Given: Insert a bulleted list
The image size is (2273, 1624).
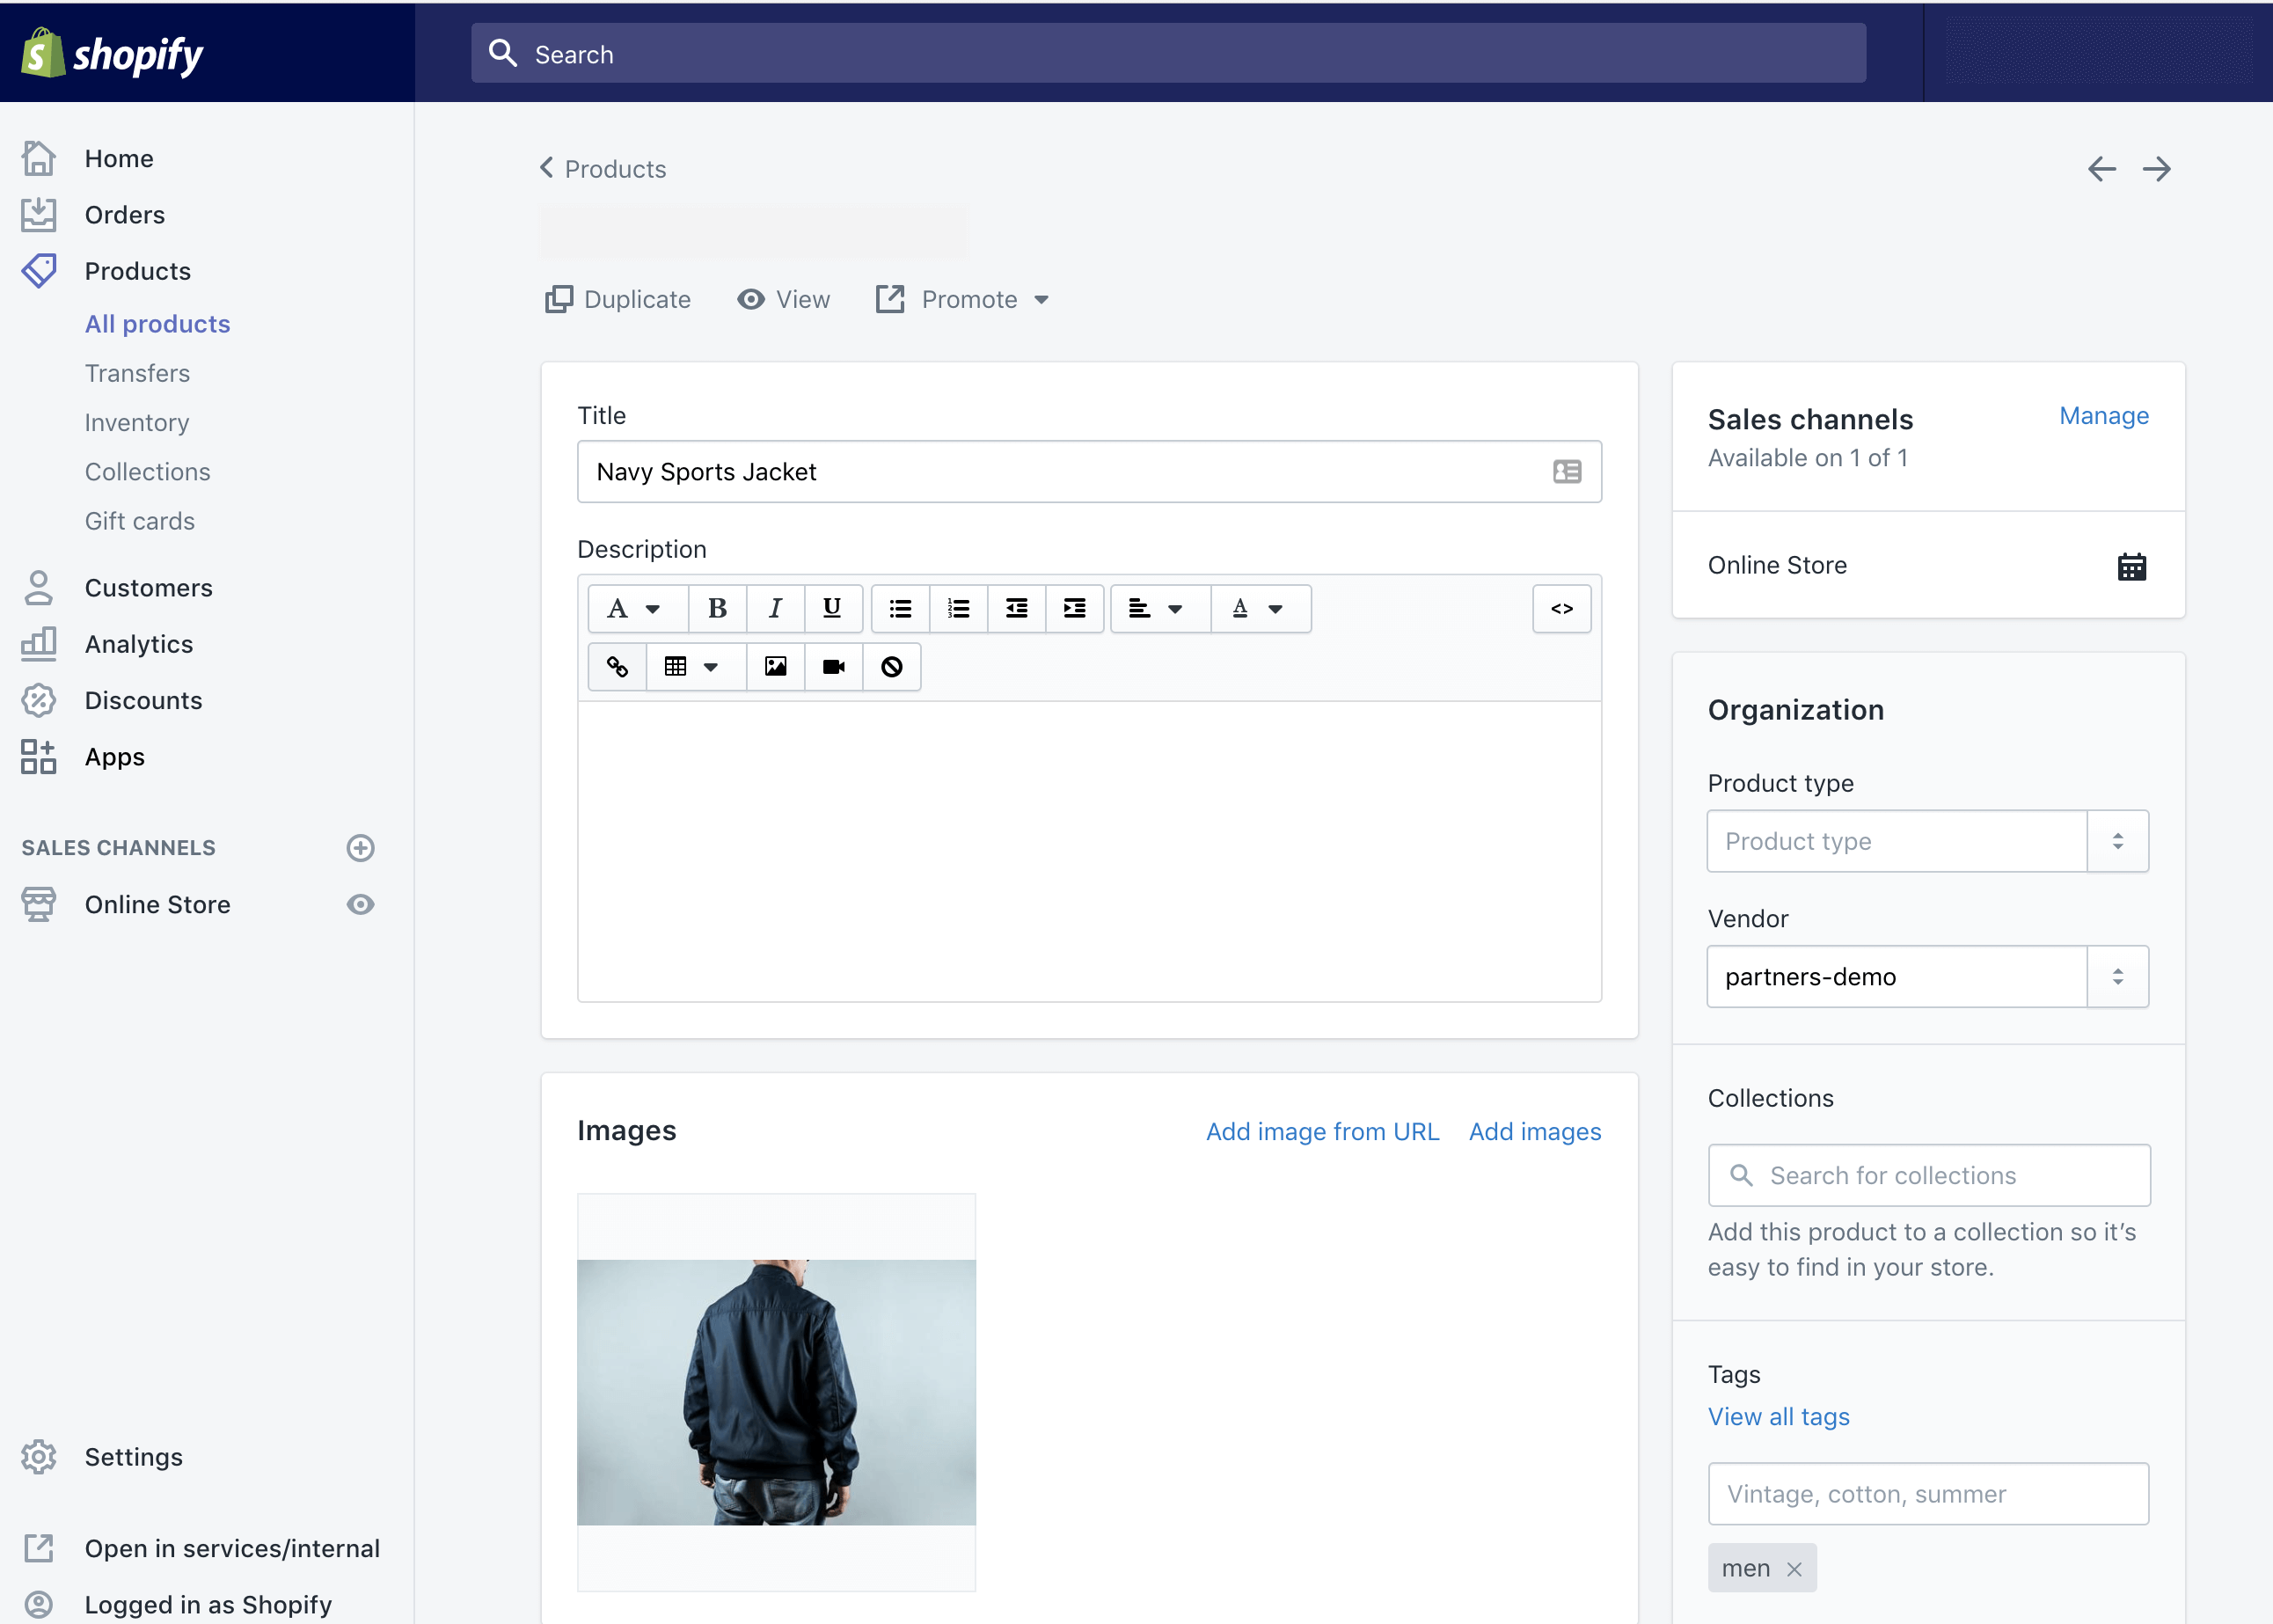Looking at the screenshot, I should click(x=900, y=608).
